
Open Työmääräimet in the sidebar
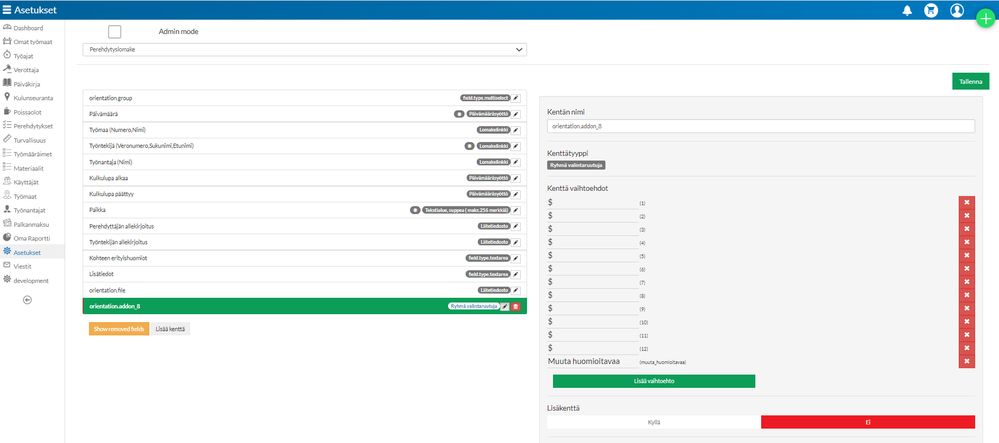33,154
